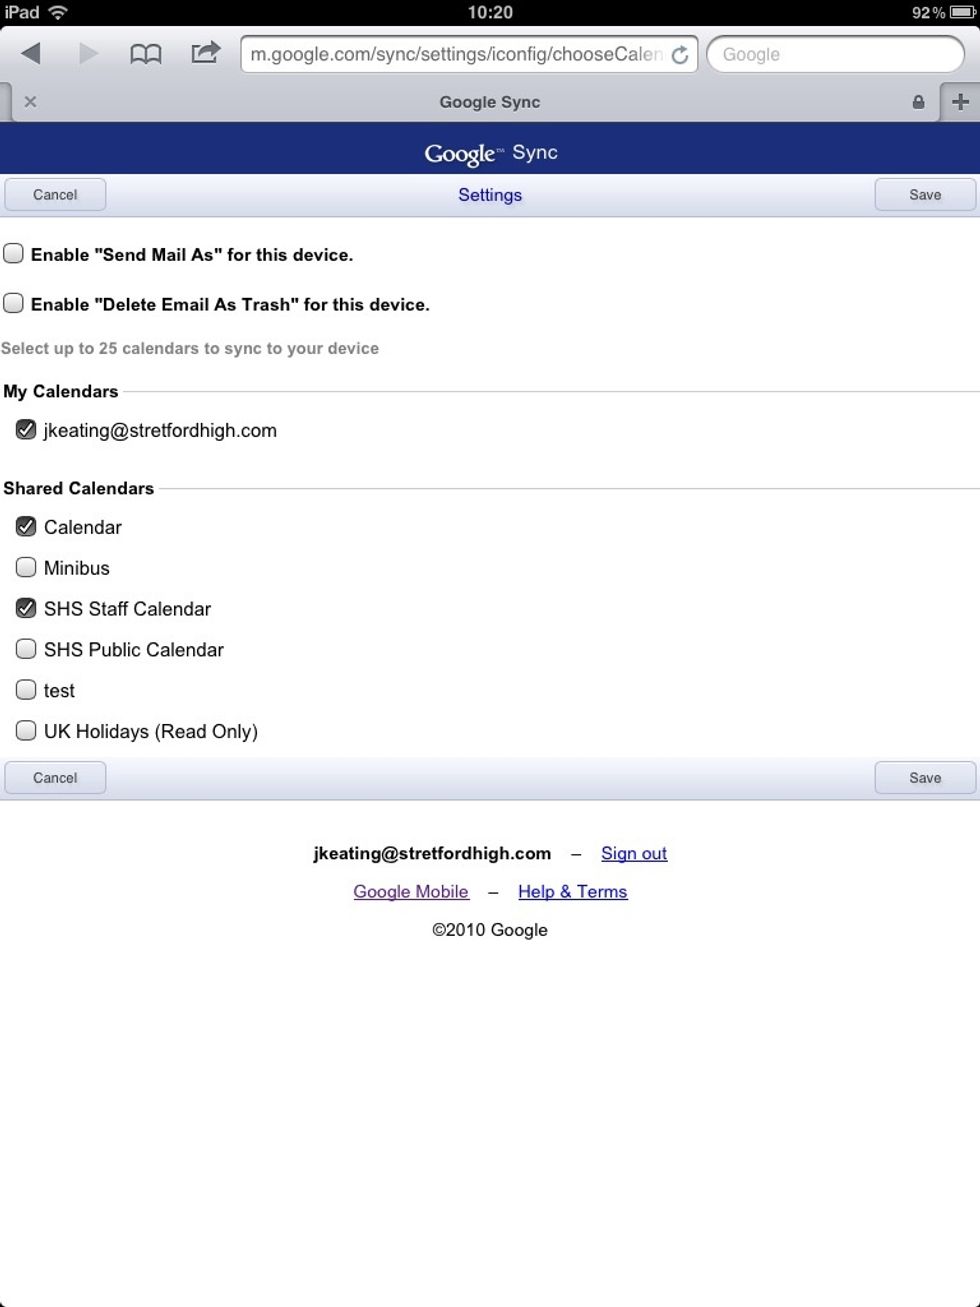Screen dimensions: 980x1307
Task: Tap the Safari back arrow
Action: coord(31,54)
